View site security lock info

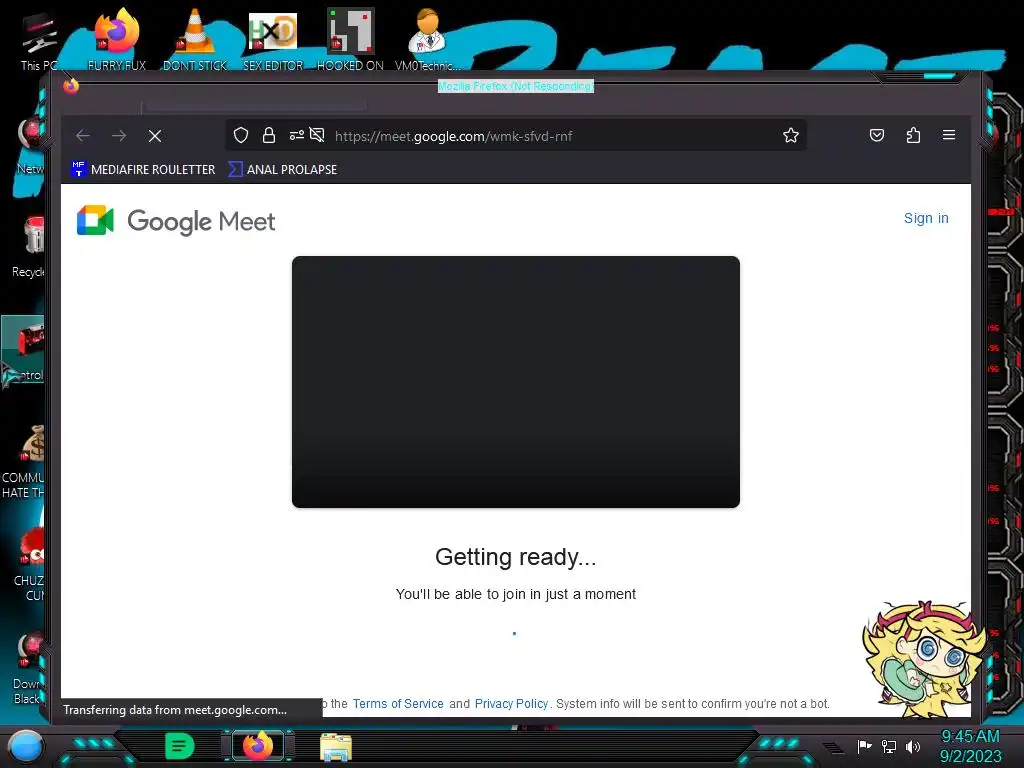tap(268, 135)
